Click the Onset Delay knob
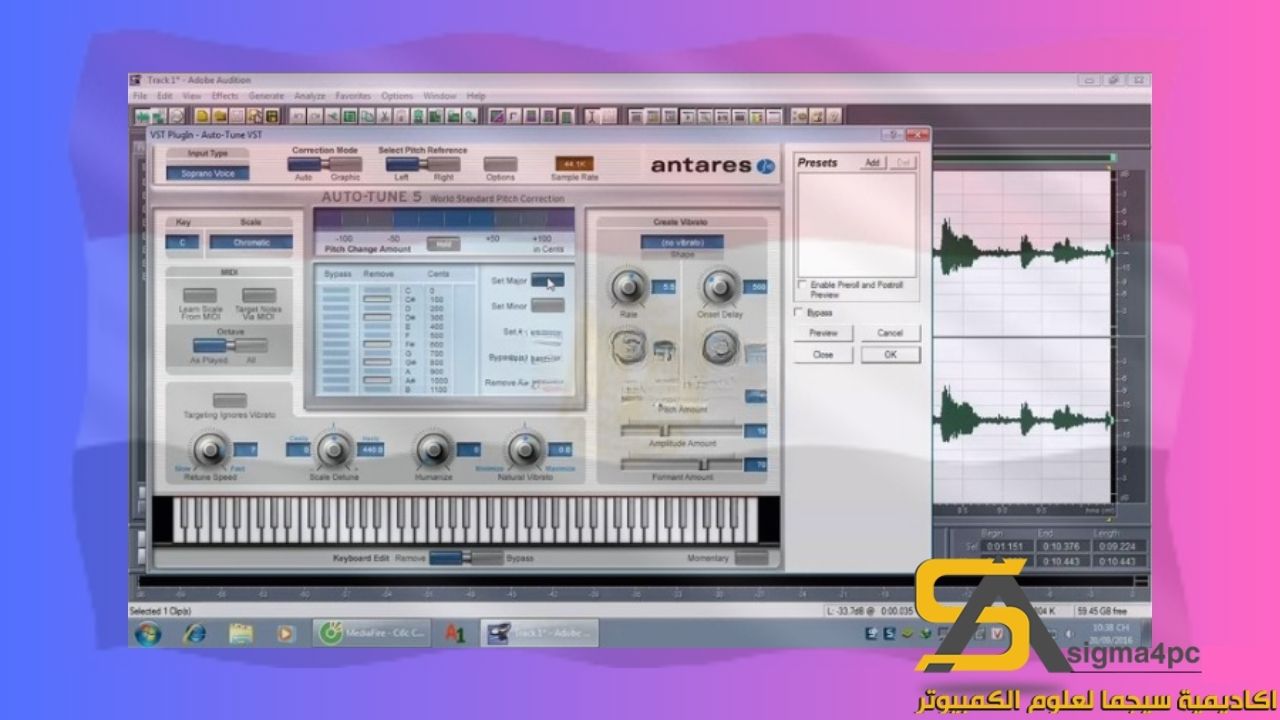This screenshot has width=1280, height=720. click(719, 288)
